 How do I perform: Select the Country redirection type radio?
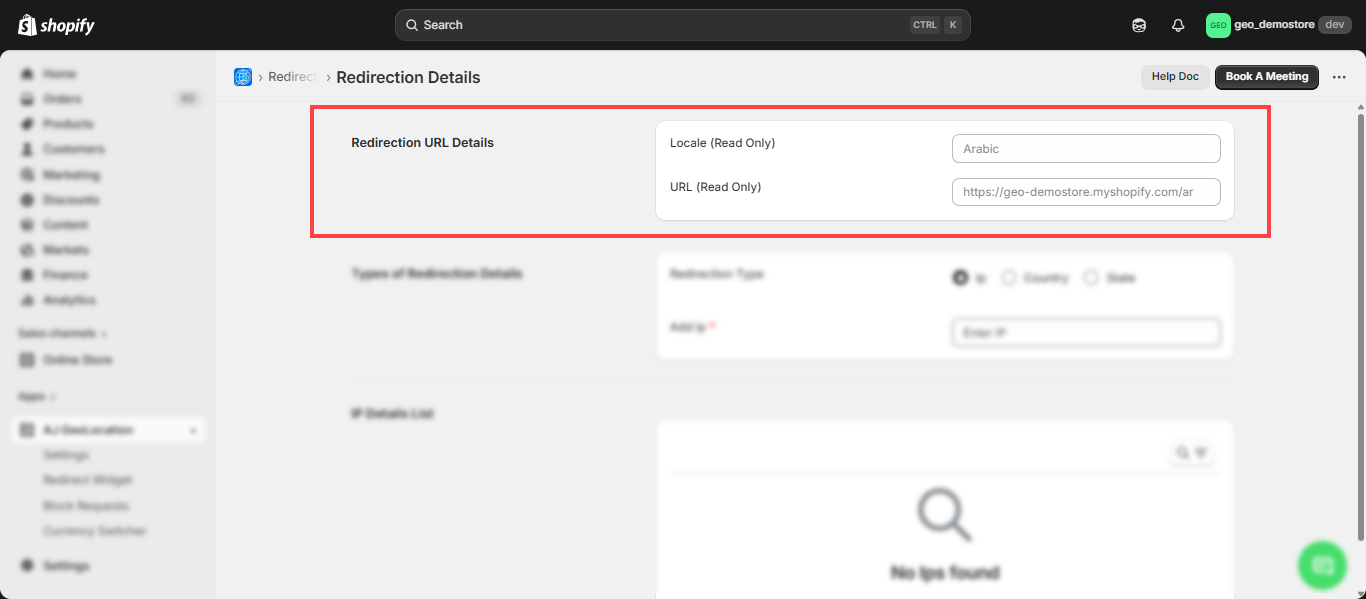(x=1009, y=278)
